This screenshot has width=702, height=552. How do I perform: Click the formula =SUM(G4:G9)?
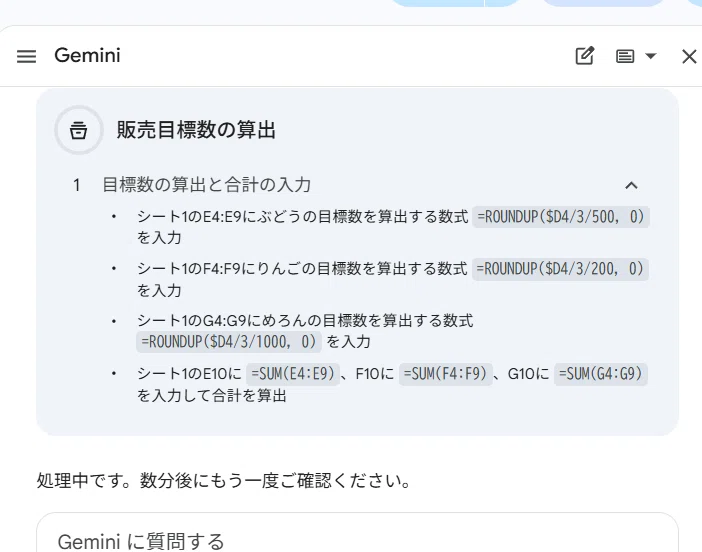coord(601,374)
